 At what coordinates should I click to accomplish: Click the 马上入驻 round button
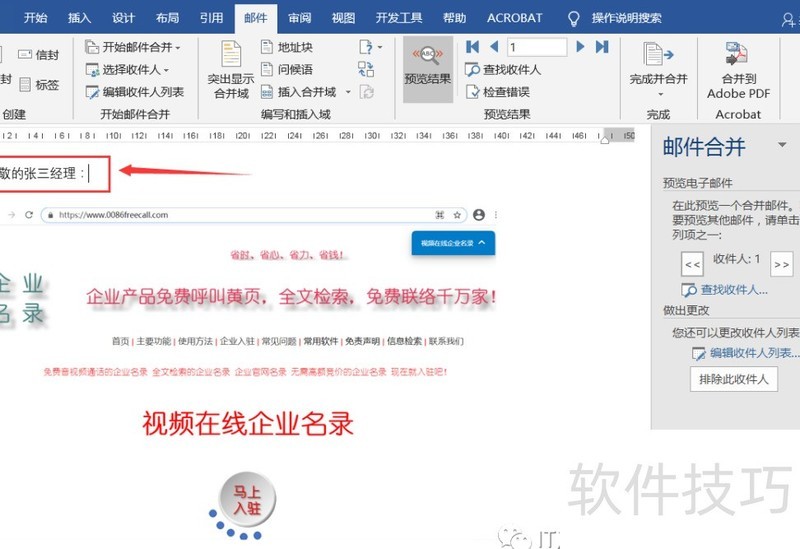(247, 498)
